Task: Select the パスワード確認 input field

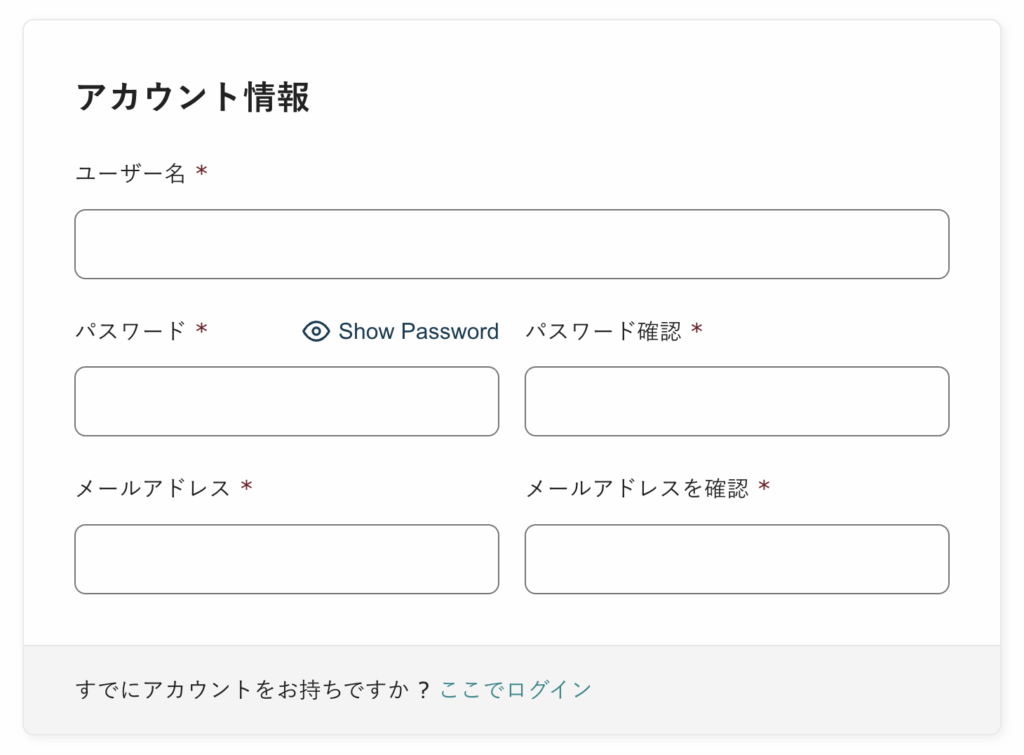Action: (736, 401)
